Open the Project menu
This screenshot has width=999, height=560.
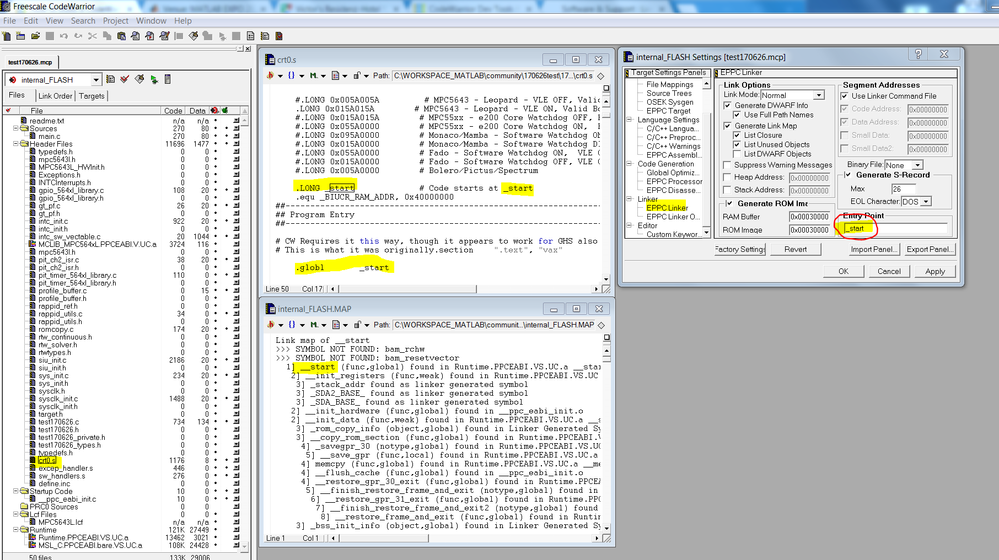coord(115,20)
